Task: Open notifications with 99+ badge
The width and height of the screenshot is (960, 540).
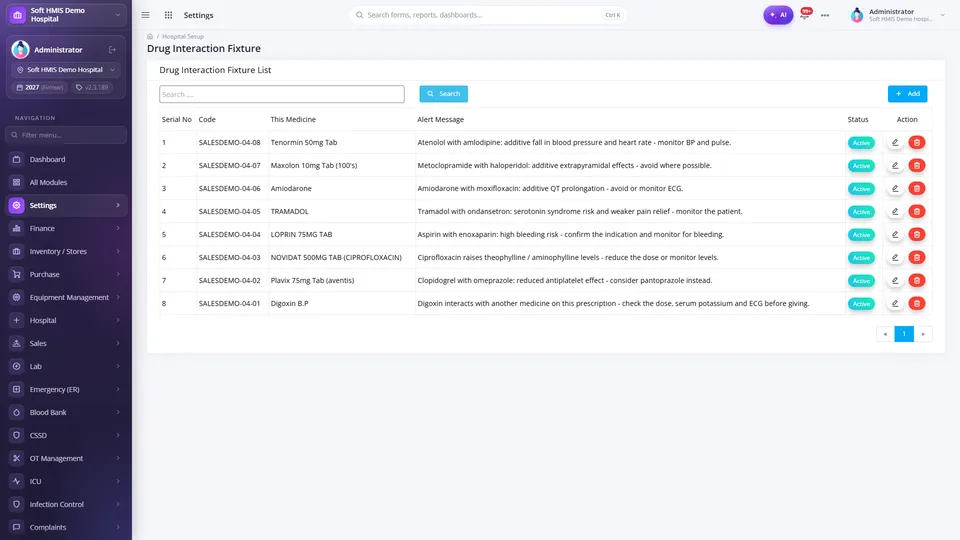Action: (x=806, y=14)
